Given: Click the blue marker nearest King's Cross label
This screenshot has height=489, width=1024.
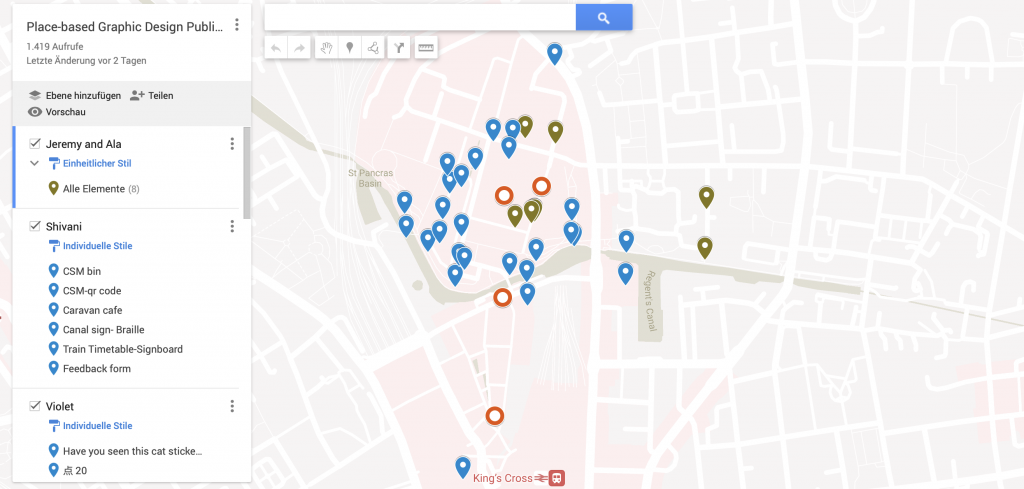Looking at the screenshot, I should click(463, 466).
